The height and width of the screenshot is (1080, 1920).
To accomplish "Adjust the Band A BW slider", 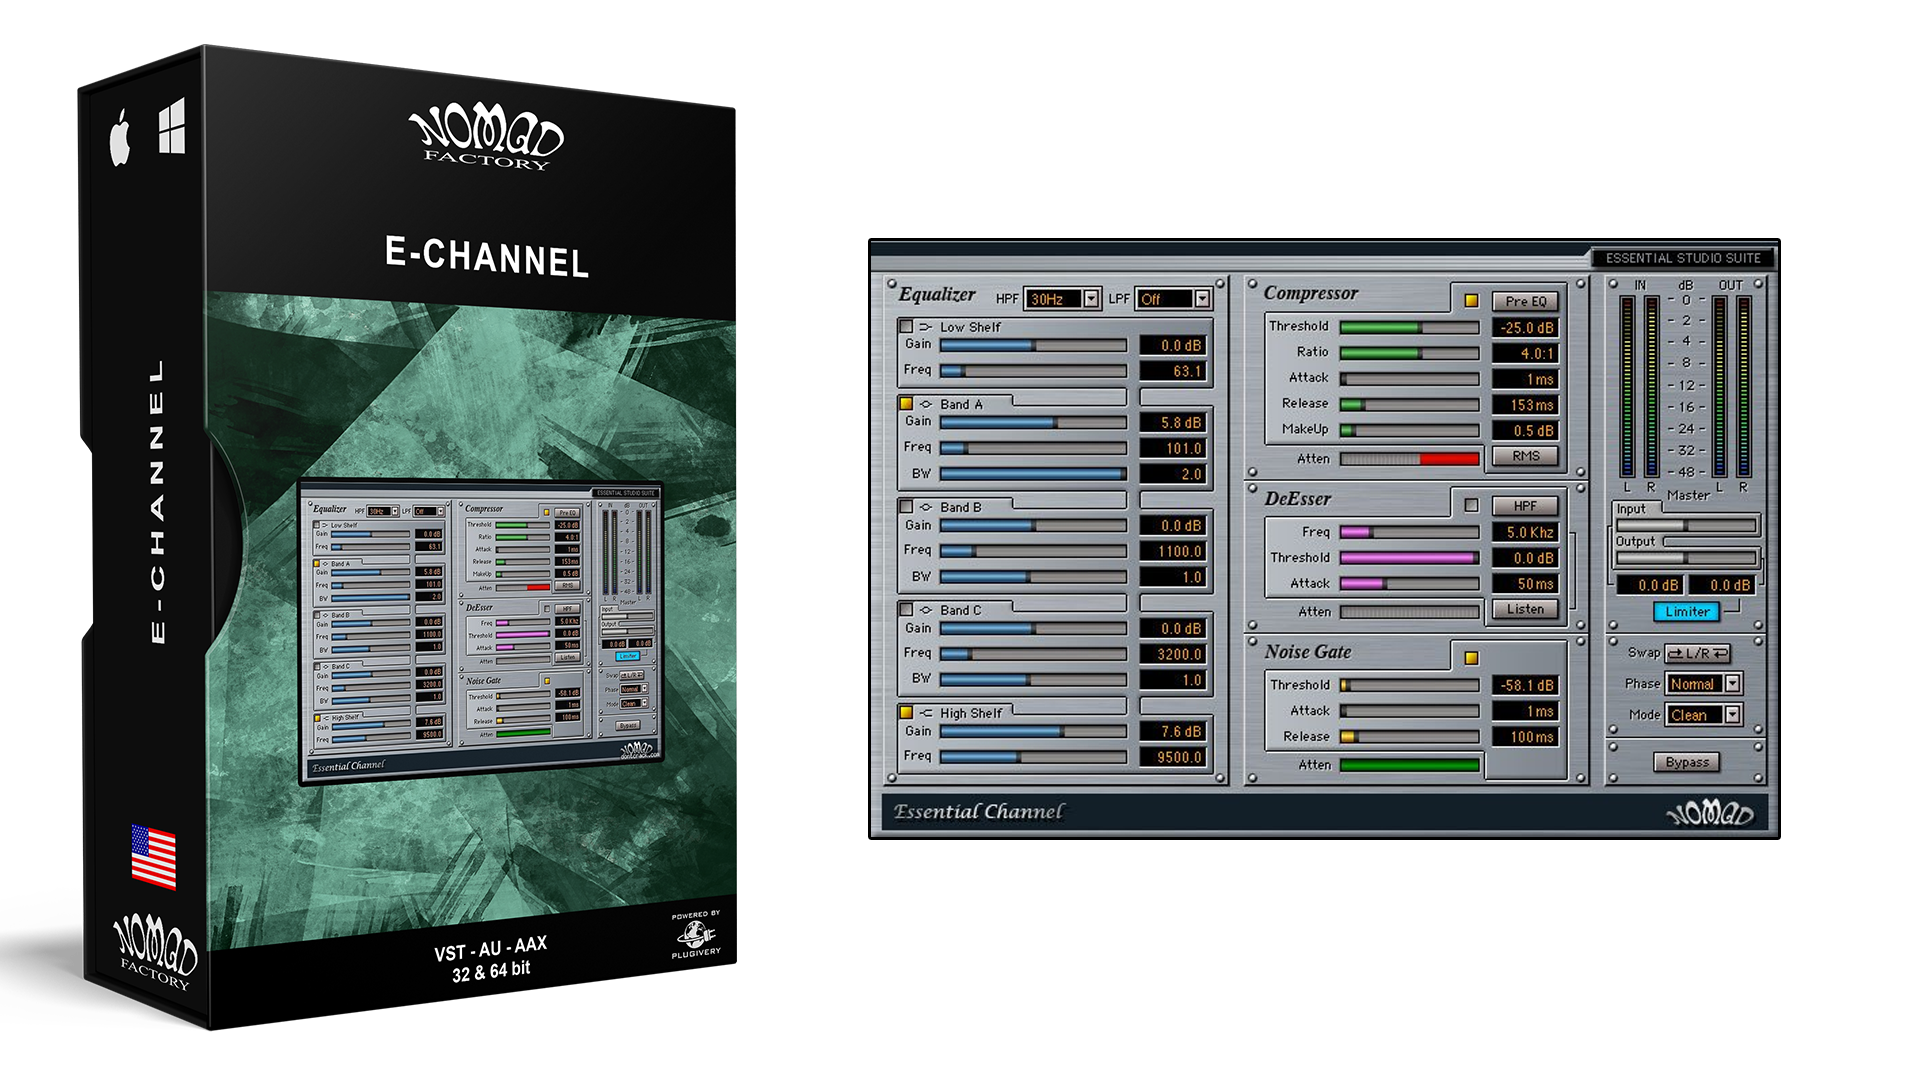I will [x=1033, y=474].
